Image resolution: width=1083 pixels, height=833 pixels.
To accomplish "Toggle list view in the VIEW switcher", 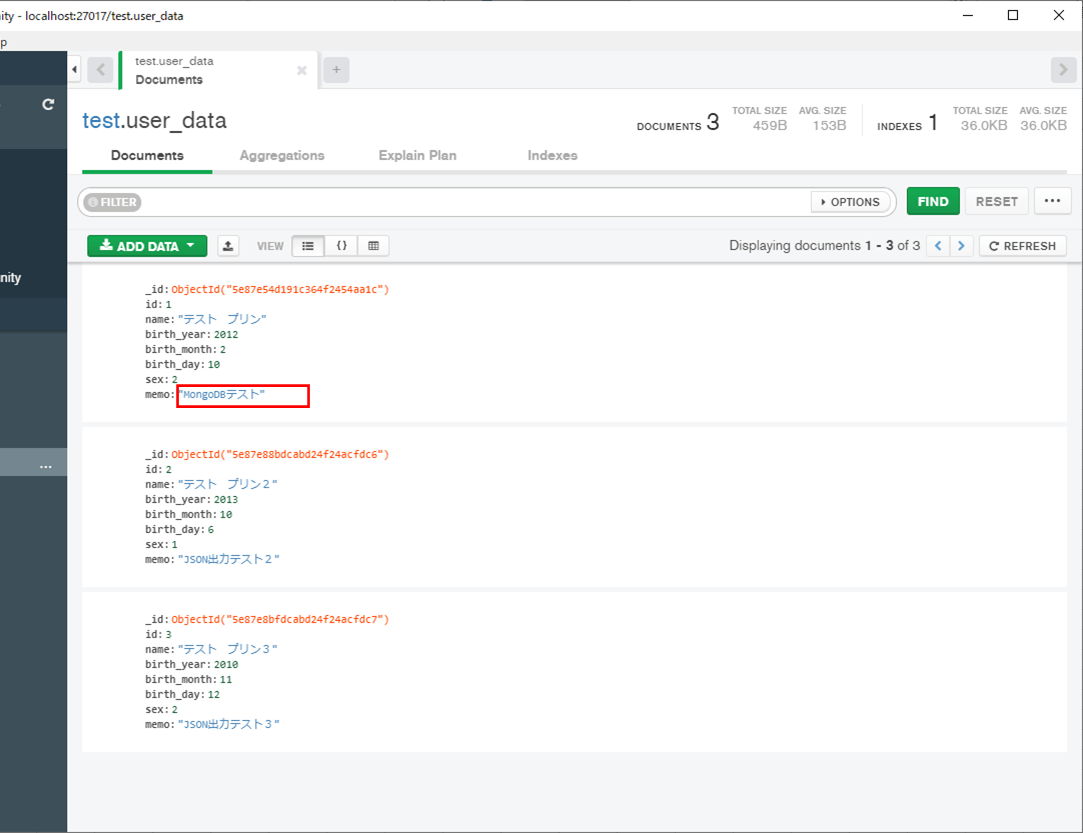I will pos(308,245).
